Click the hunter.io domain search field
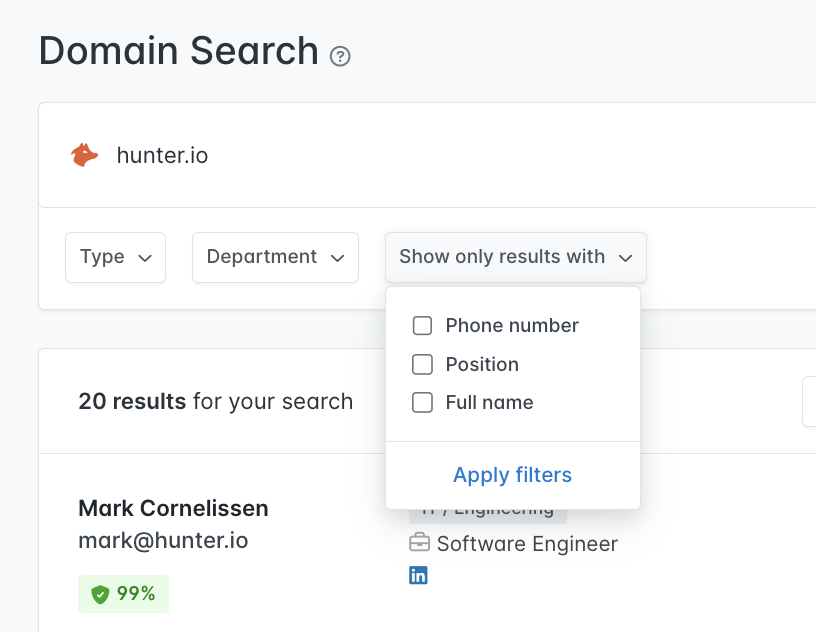816x632 pixels. 428,155
